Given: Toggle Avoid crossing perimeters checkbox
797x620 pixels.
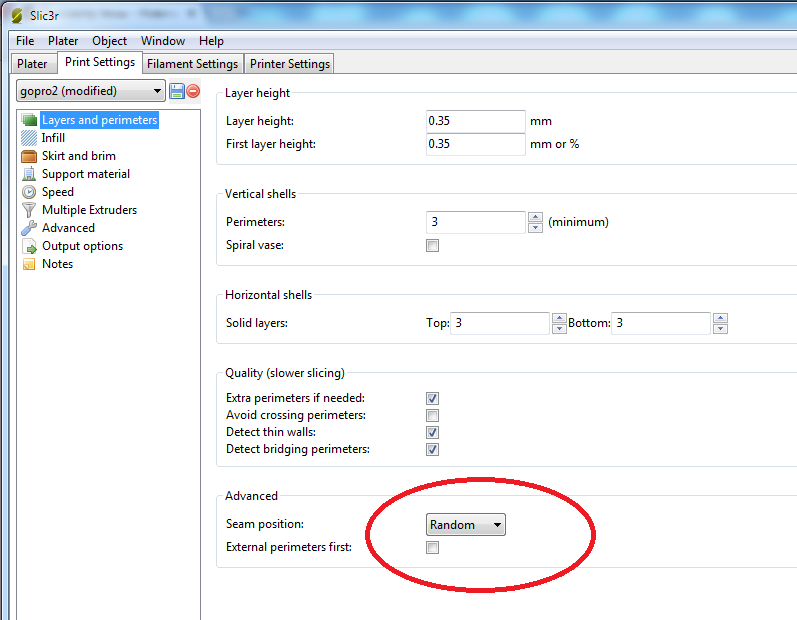Looking at the screenshot, I should click(433, 415).
